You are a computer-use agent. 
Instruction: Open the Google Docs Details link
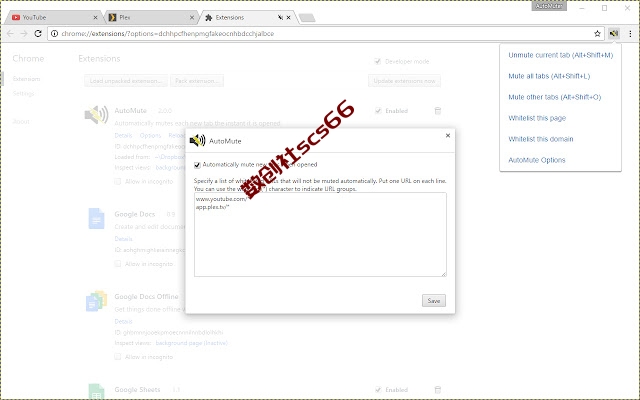pos(123,239)
